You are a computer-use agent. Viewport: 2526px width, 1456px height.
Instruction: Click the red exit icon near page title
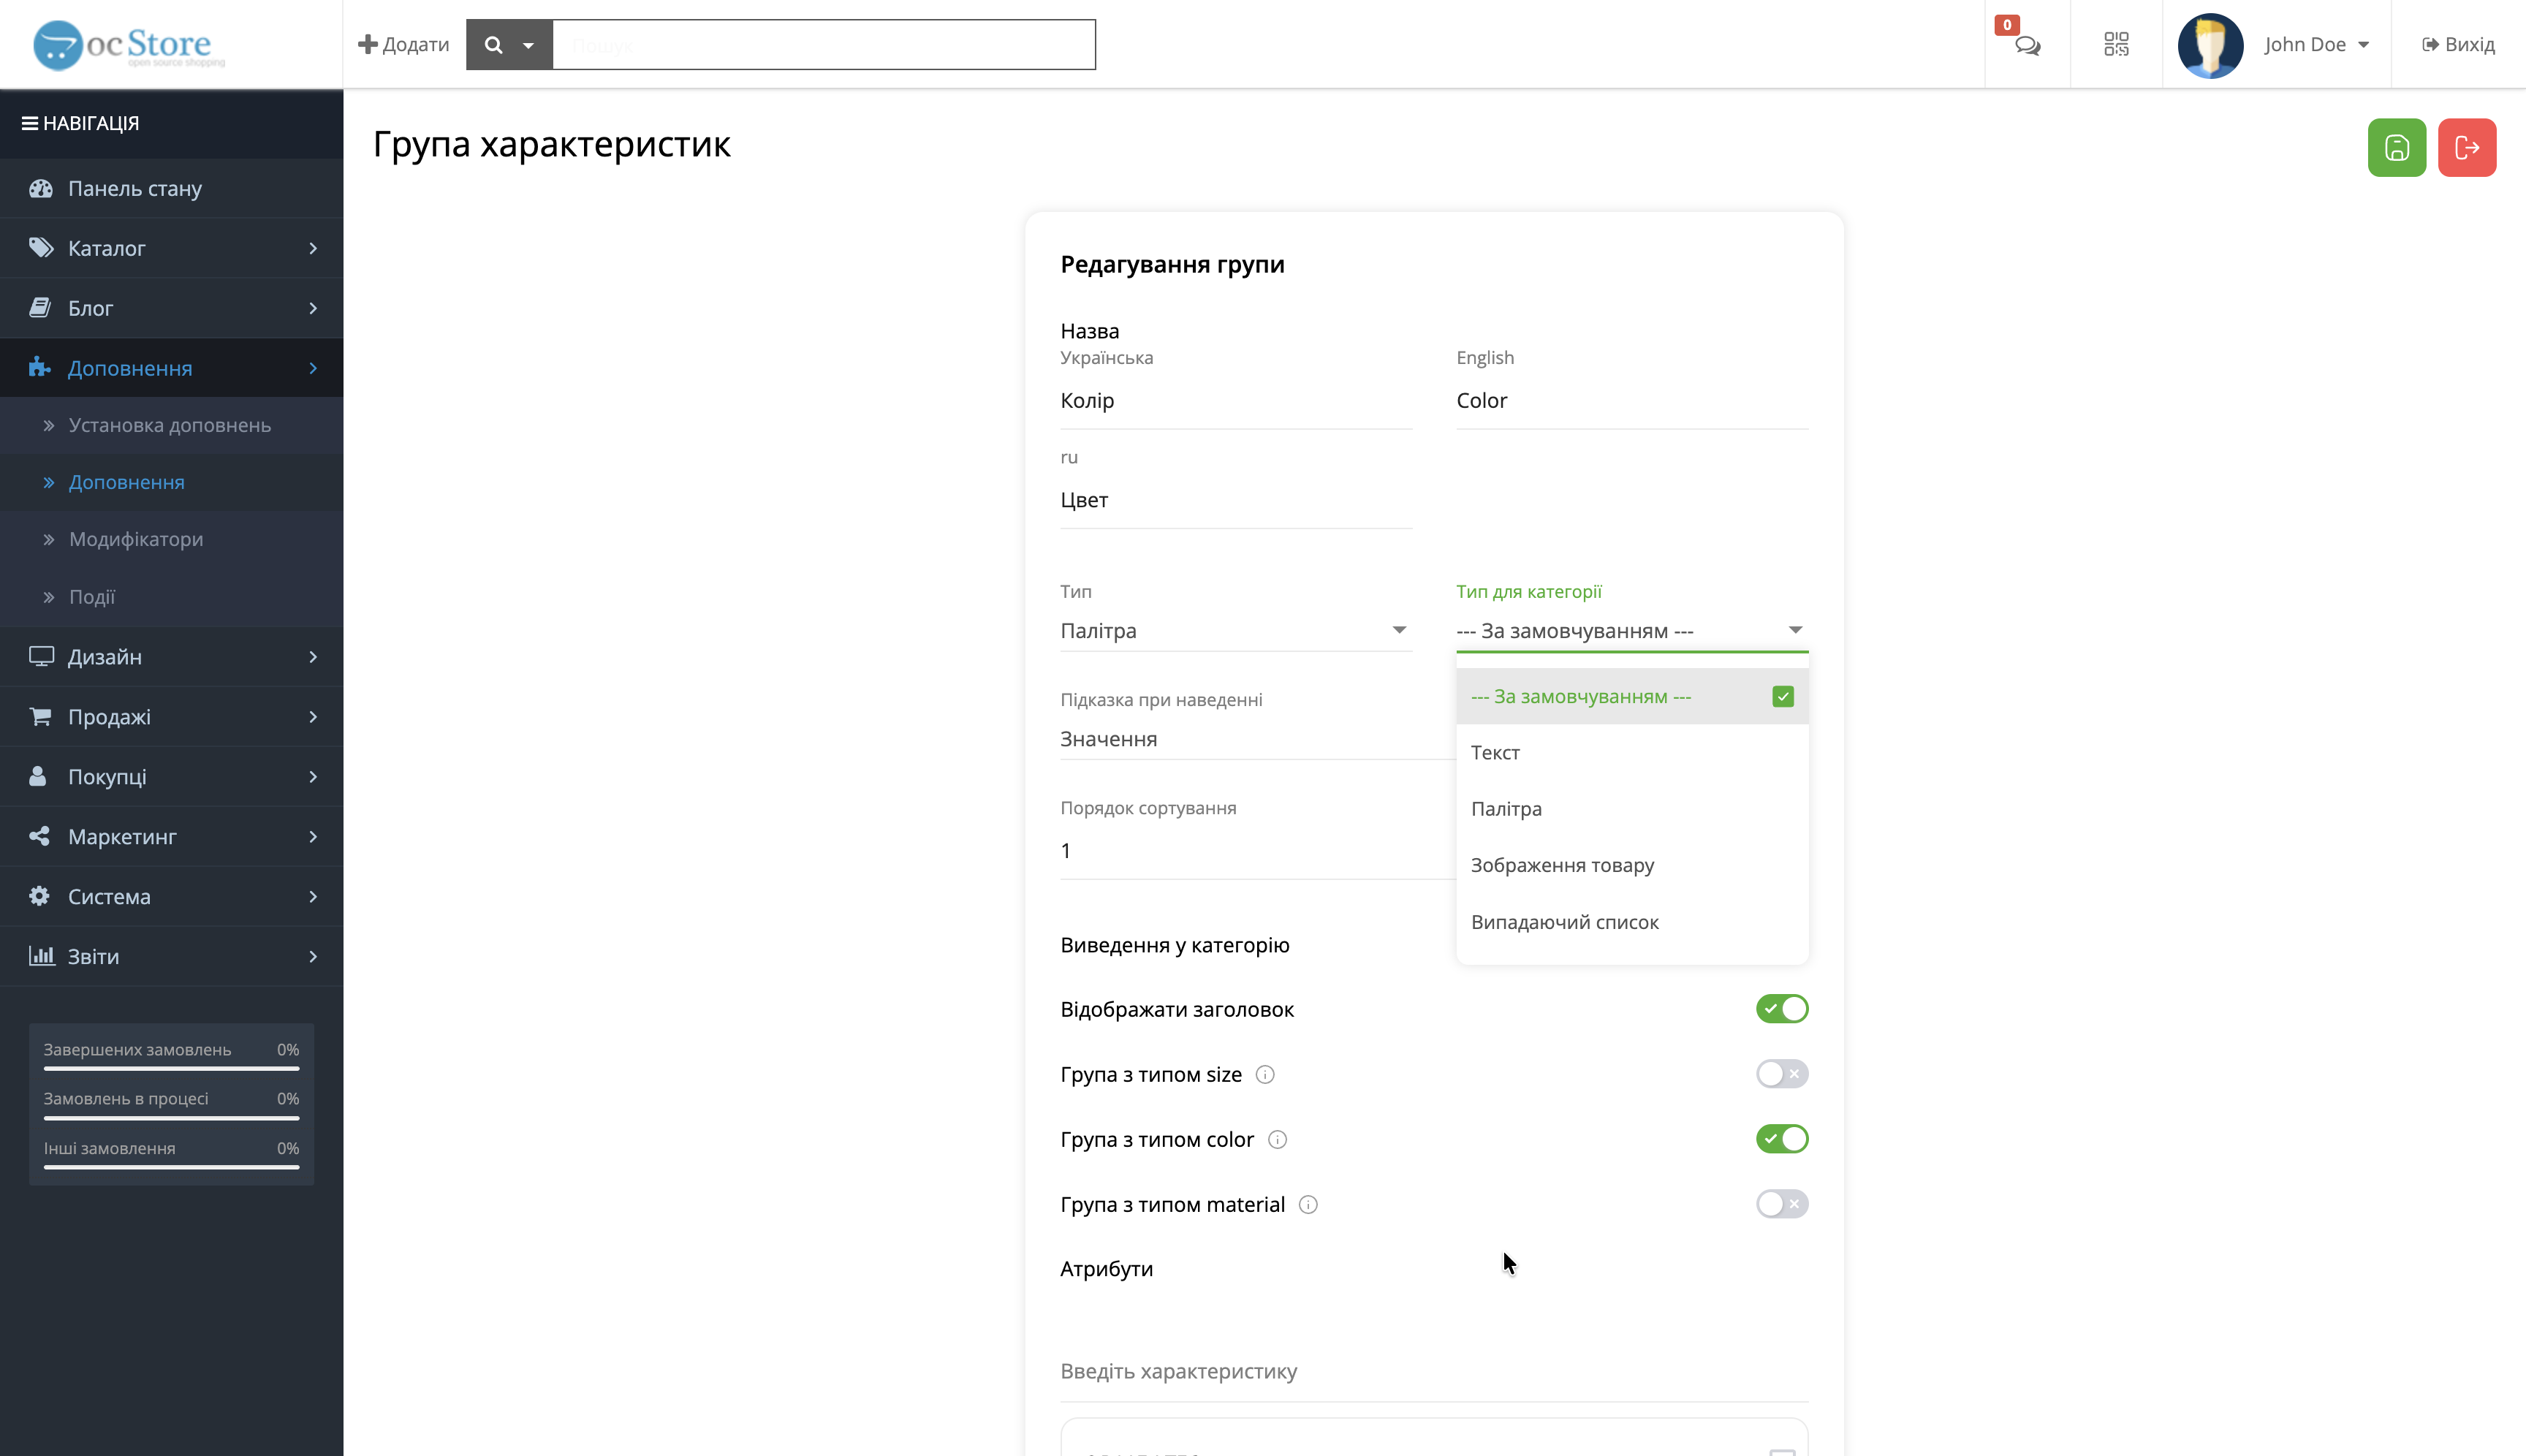pyautogui.click(x=2467, y=147)
